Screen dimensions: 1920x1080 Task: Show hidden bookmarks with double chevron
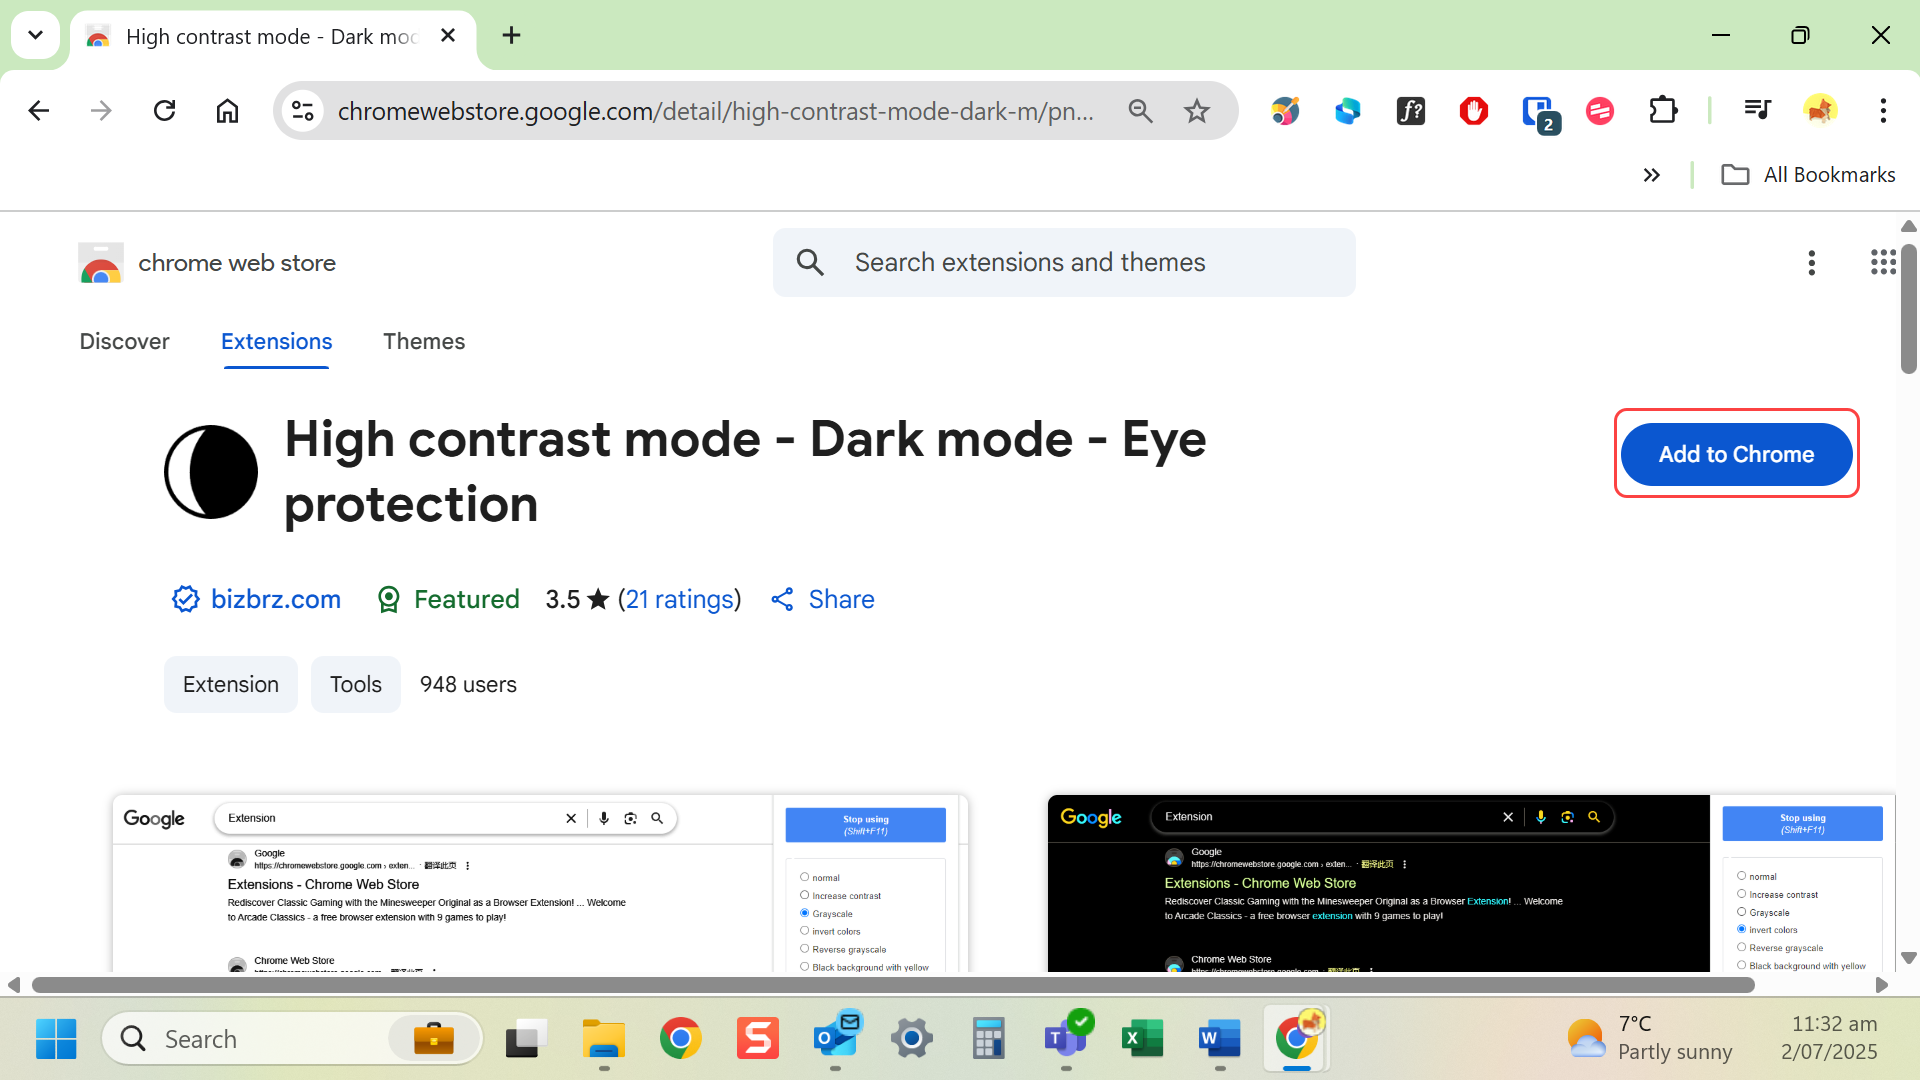click(1652, 175)
